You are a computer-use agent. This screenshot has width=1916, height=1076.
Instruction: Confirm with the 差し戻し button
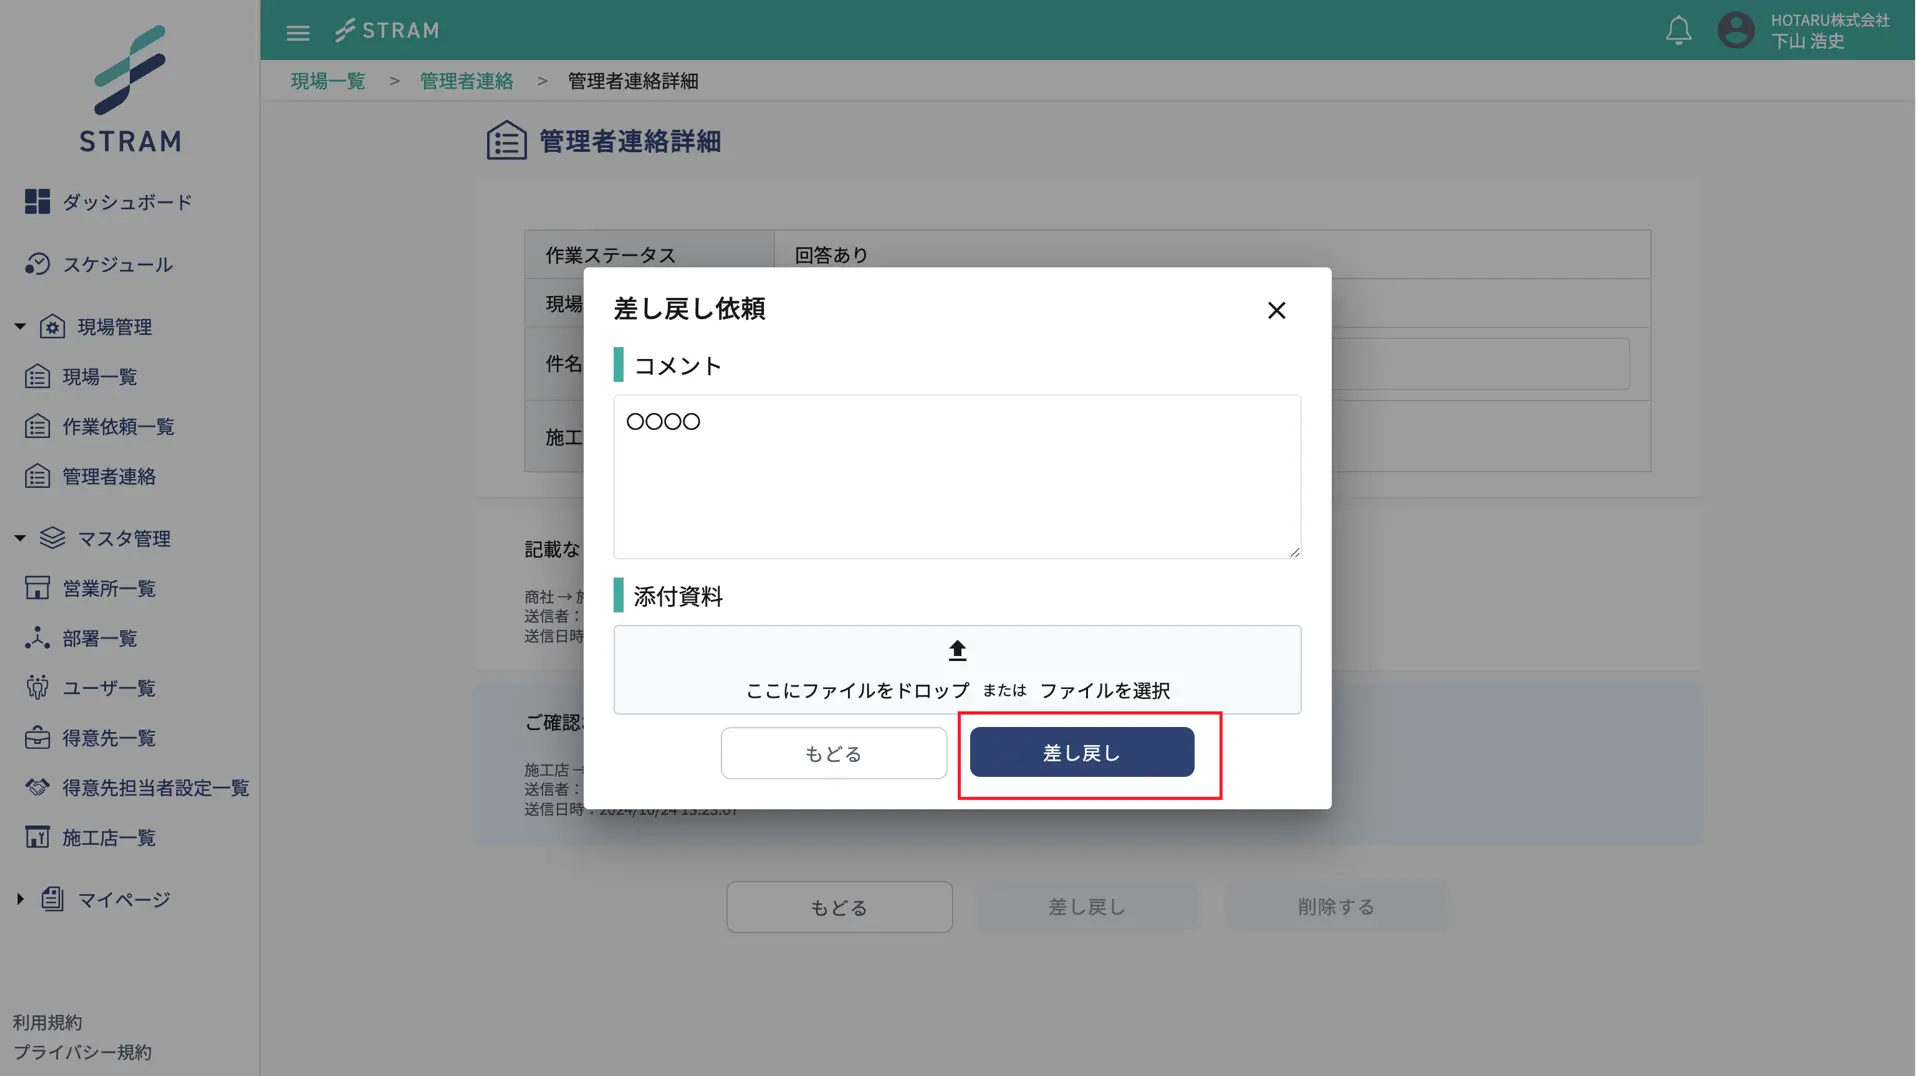1081,752
